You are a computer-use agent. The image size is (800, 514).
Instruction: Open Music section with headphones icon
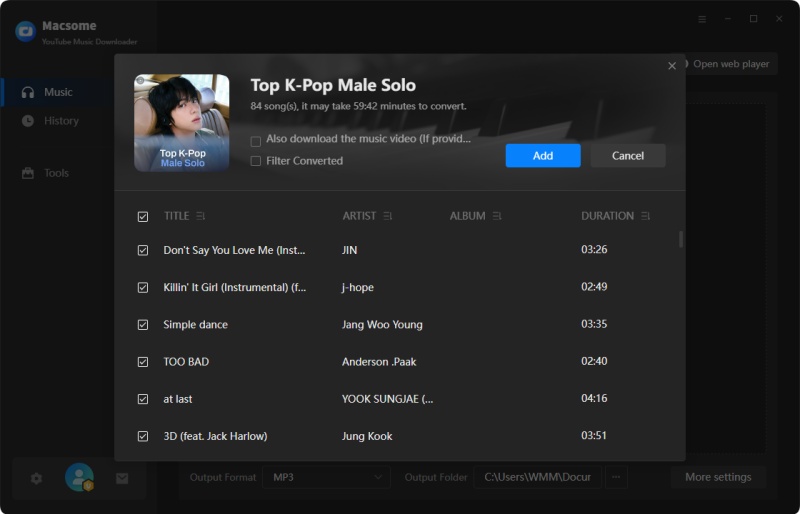[28, 92]
